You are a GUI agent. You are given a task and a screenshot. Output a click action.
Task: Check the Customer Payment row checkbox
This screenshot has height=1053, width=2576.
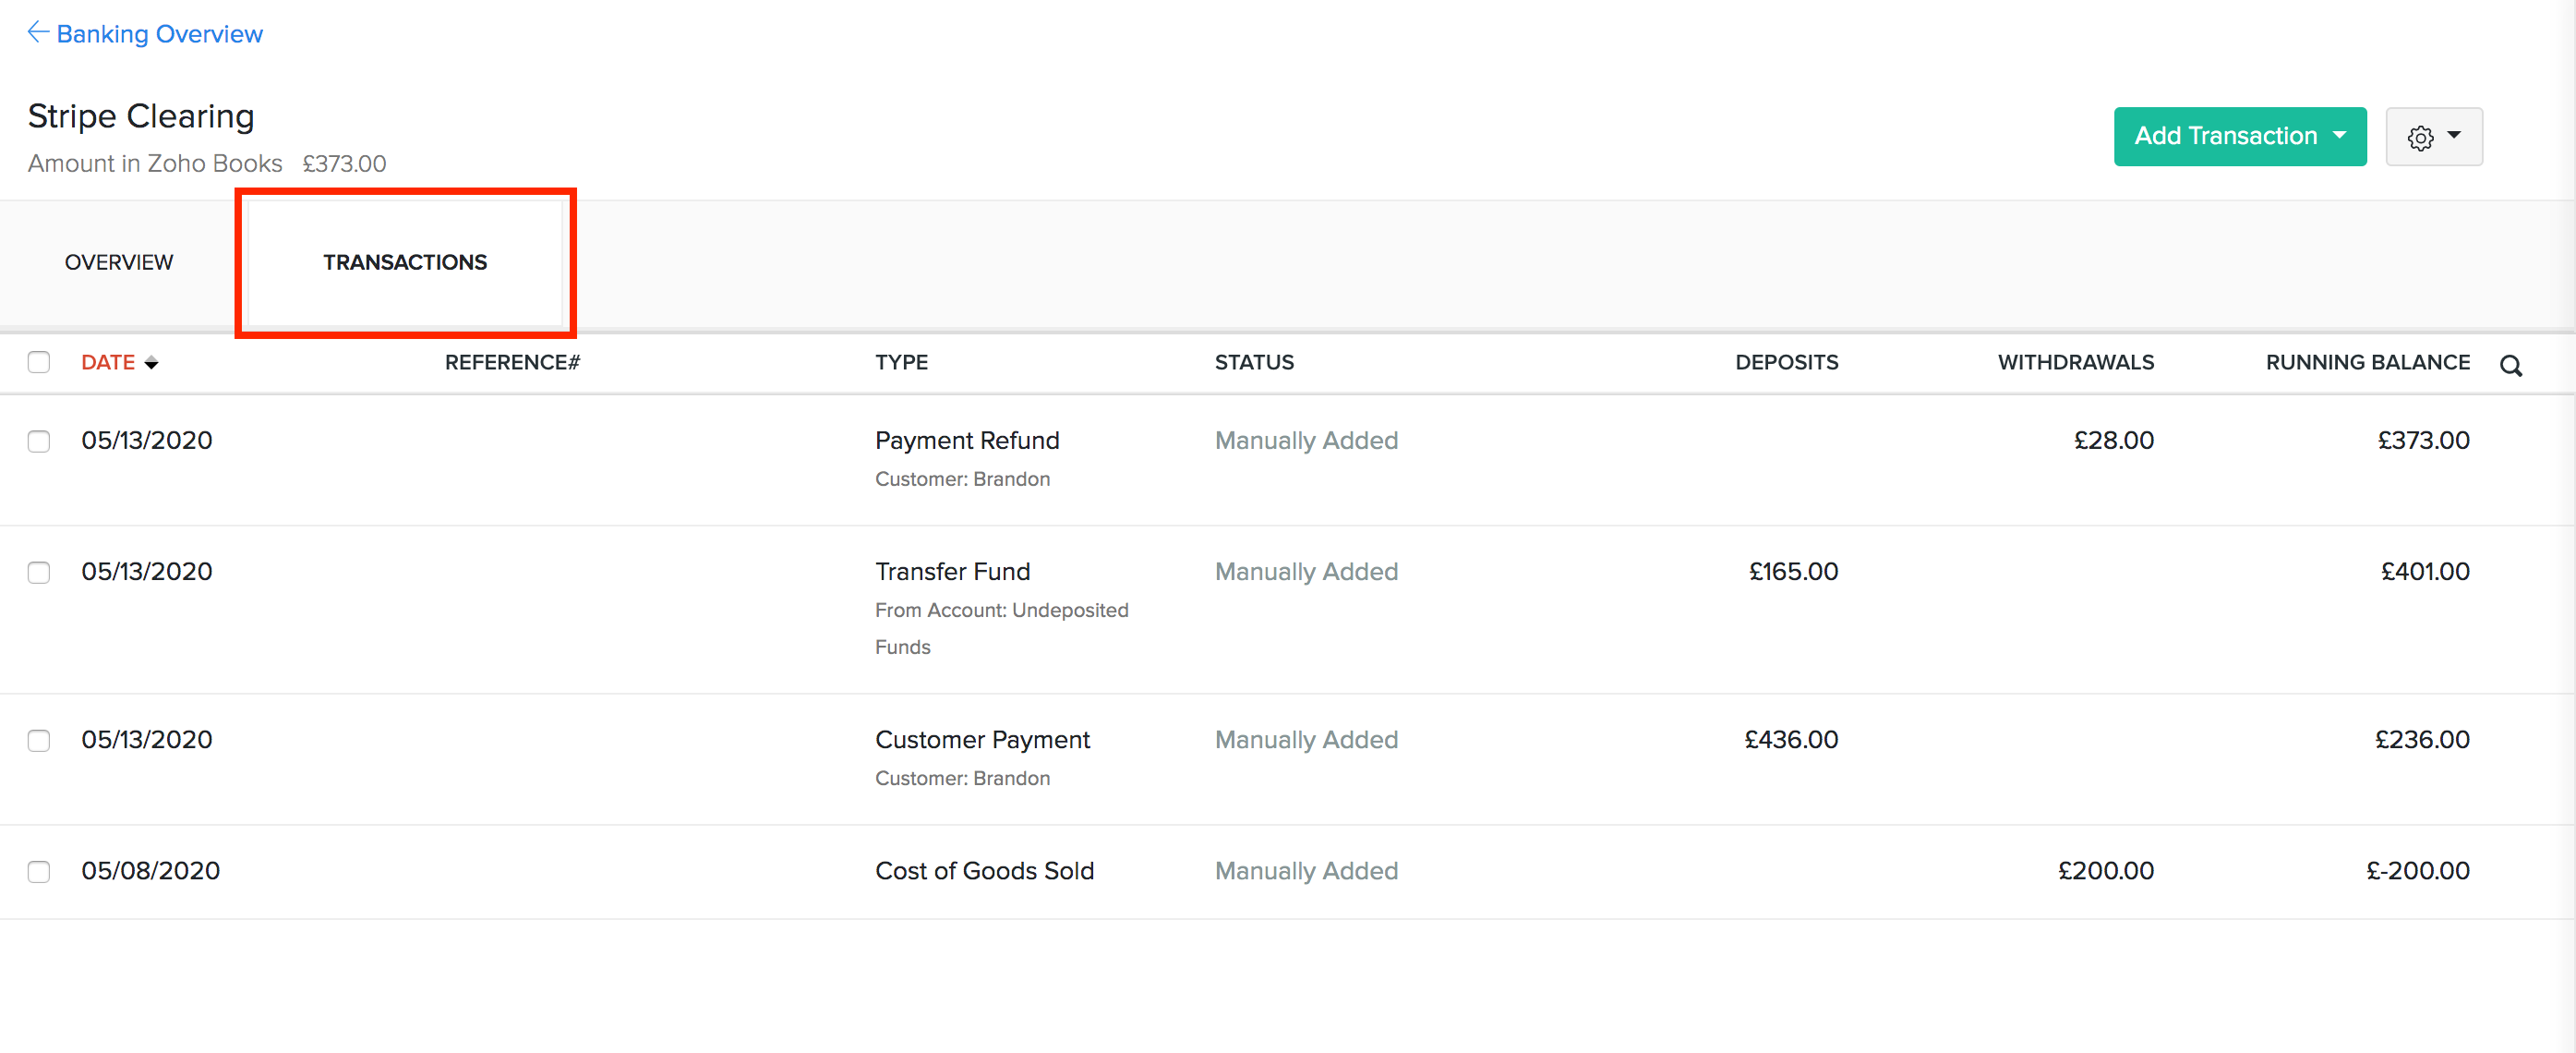(x=38, y=741)
